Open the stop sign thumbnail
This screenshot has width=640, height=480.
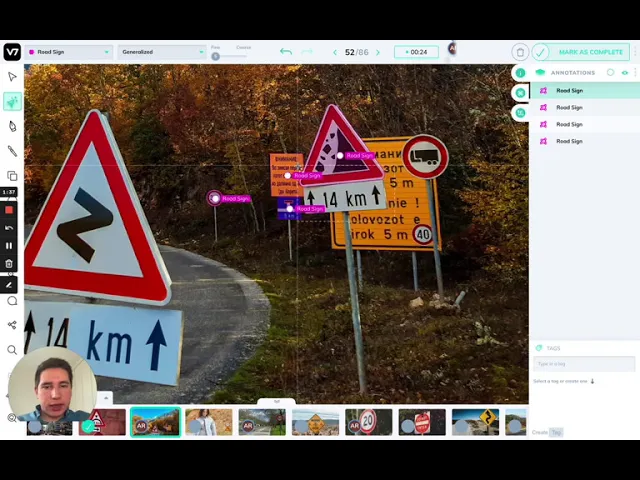tap(422, 422)
